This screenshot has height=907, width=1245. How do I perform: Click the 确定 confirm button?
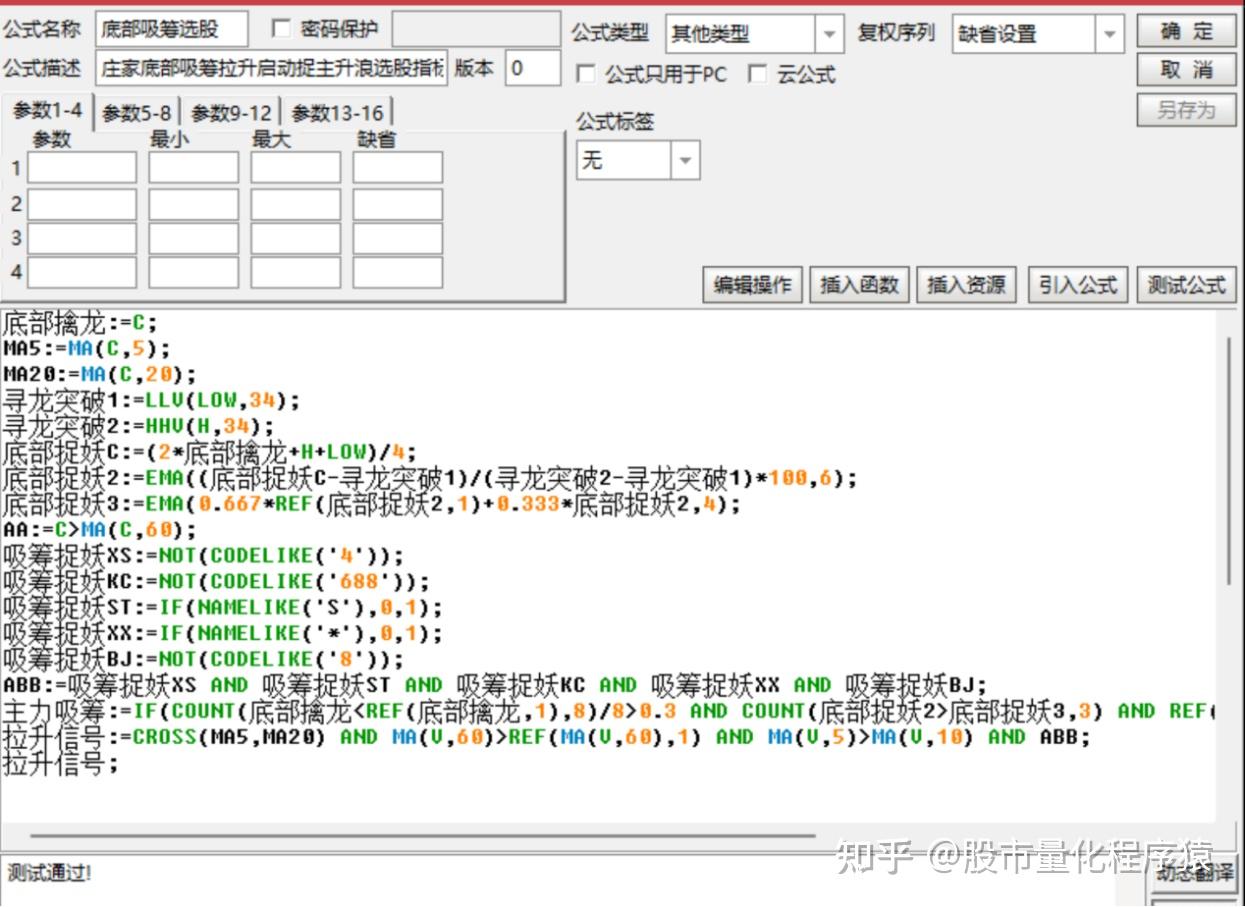click(1186, 31)
